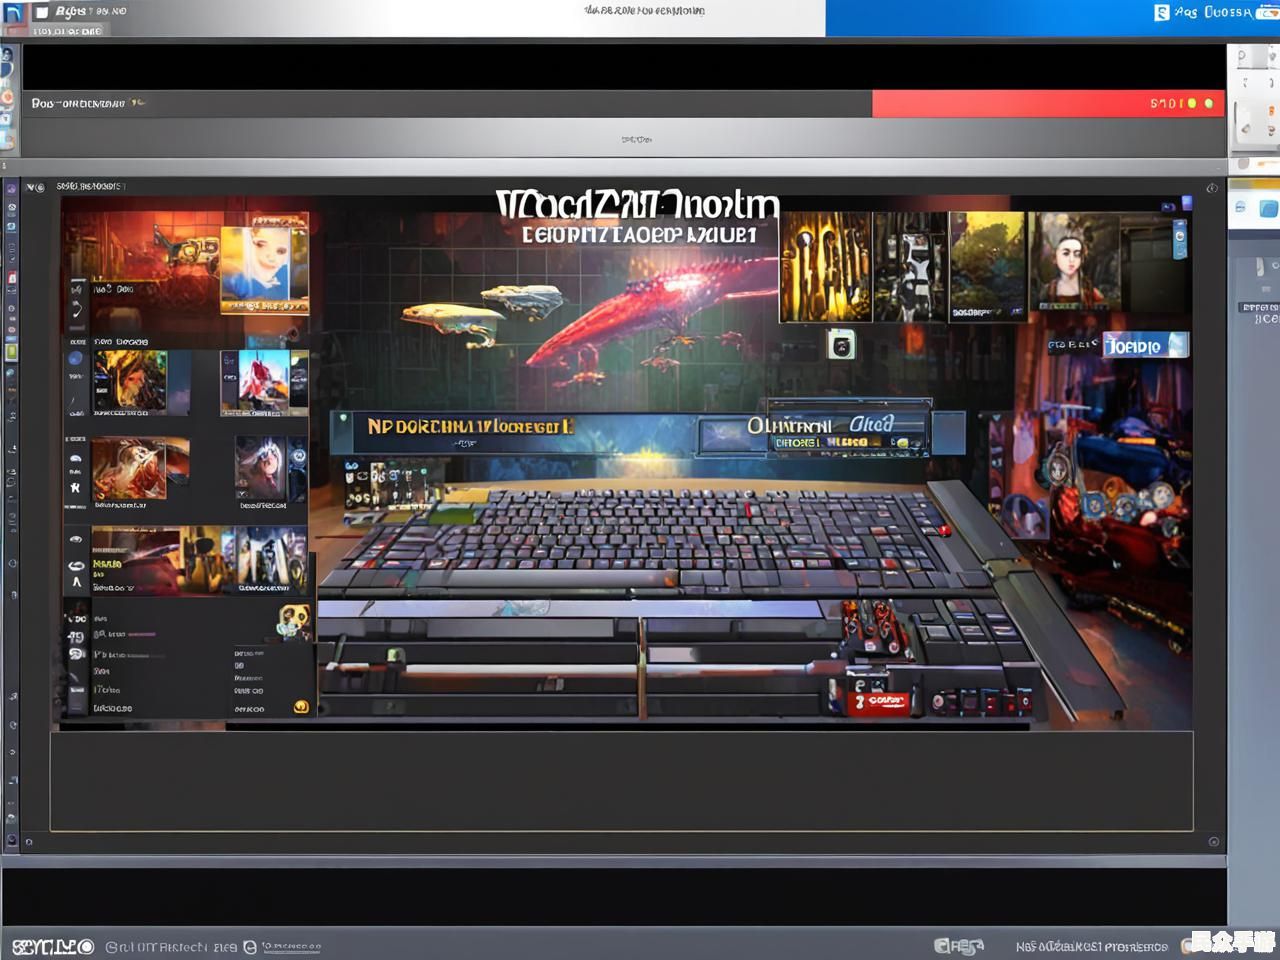This screenshot has width=1280, height=960.
Task: Open the green landscape painting thumbnail
Action: [988, 266]
